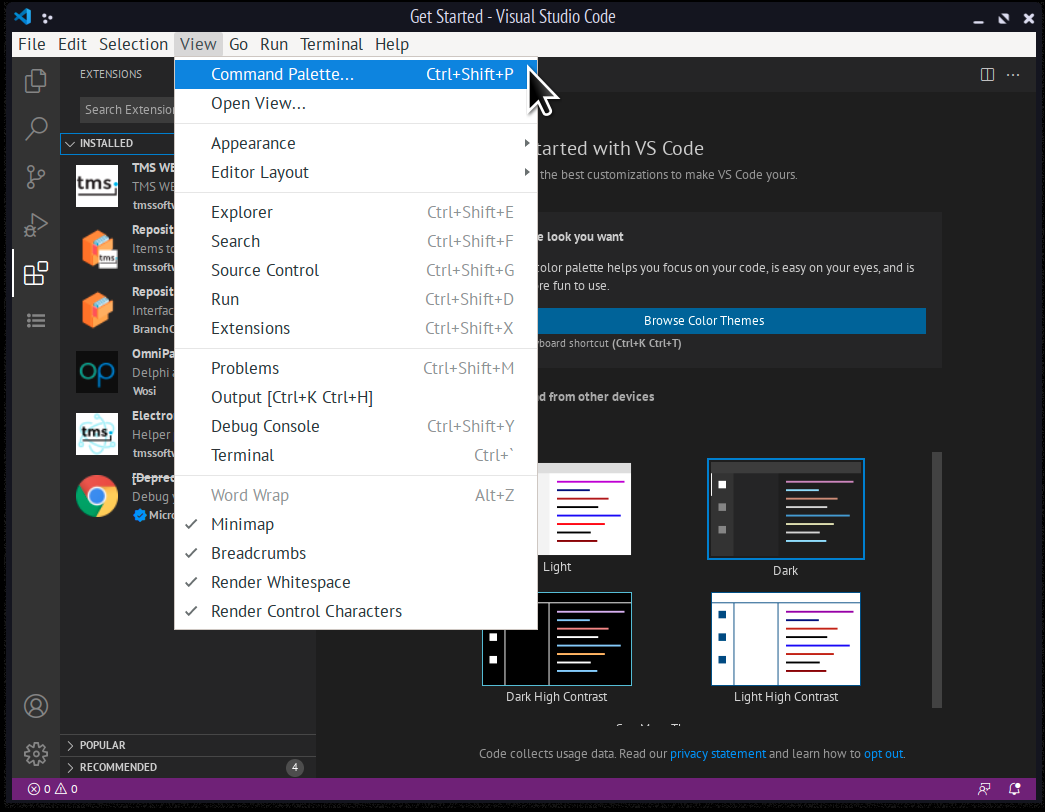The image size is (1045, 812).
Task: Click the Get Started page scrollbar
Action: click(936, 580)
